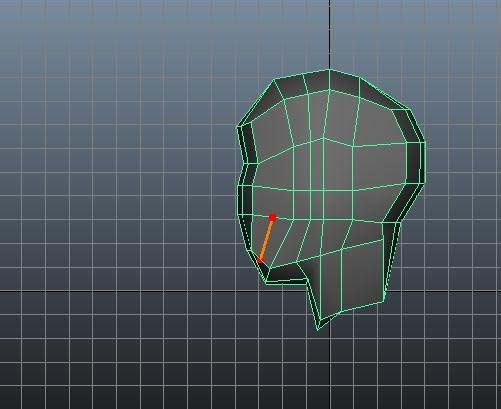
Task: Click the central skull vertex where edges converge
Action: coord(323,138)
